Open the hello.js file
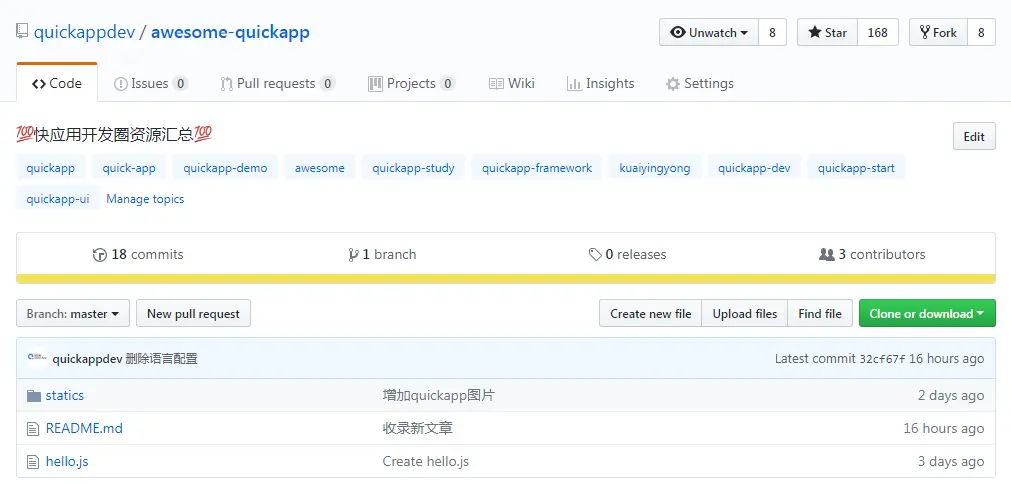Viewport: 1011px width, 484px height. click(67, 461)
